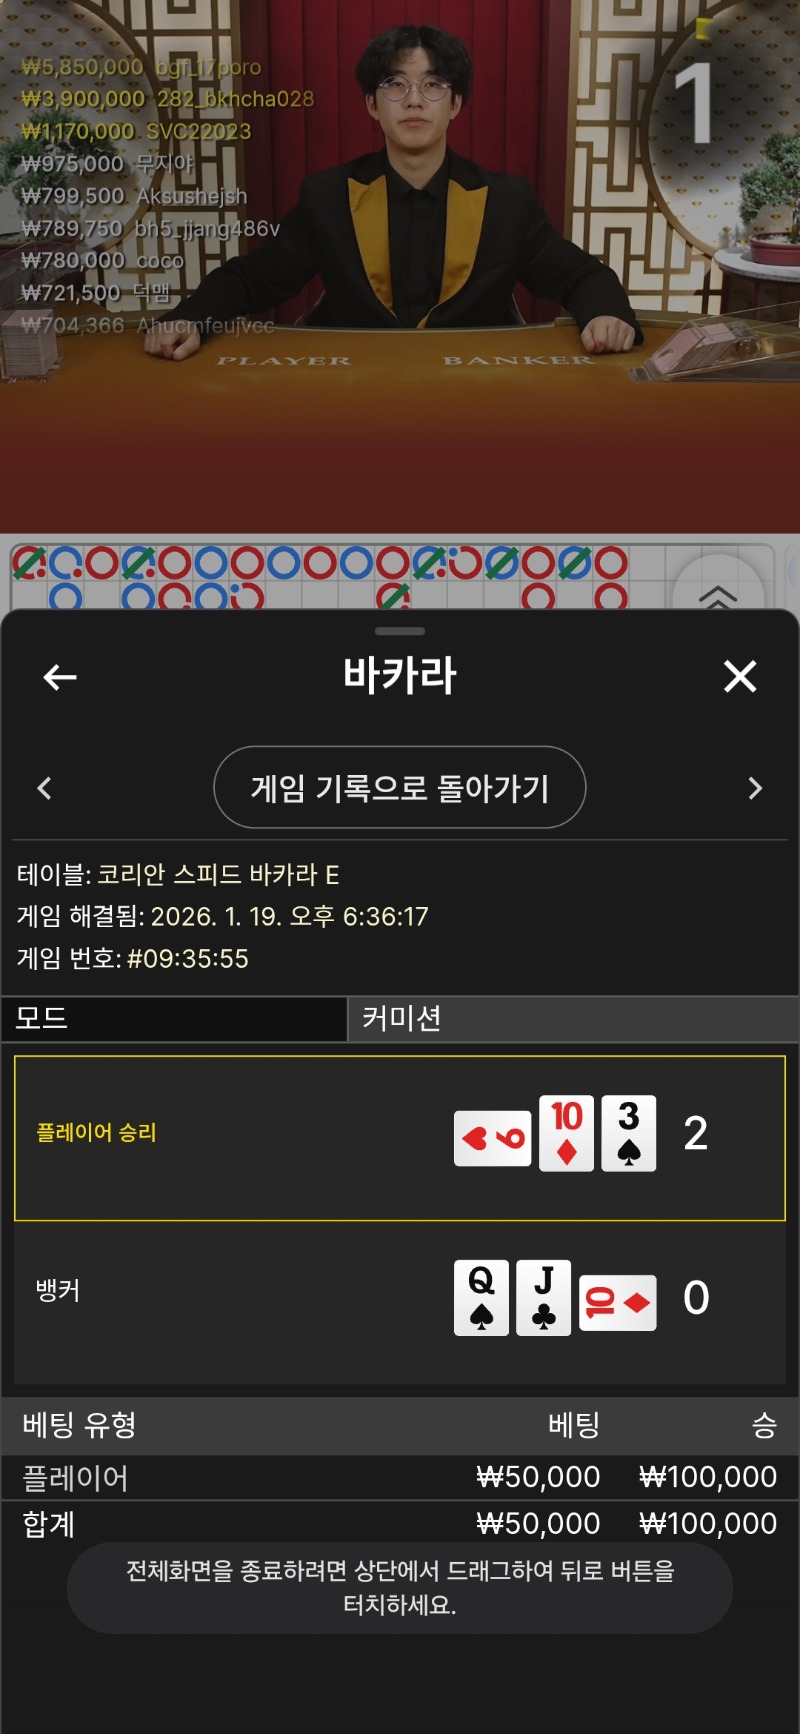Grab the sheet handle above 바카라 title
This screenshot has height=1734, width=800.
[400, 631]
